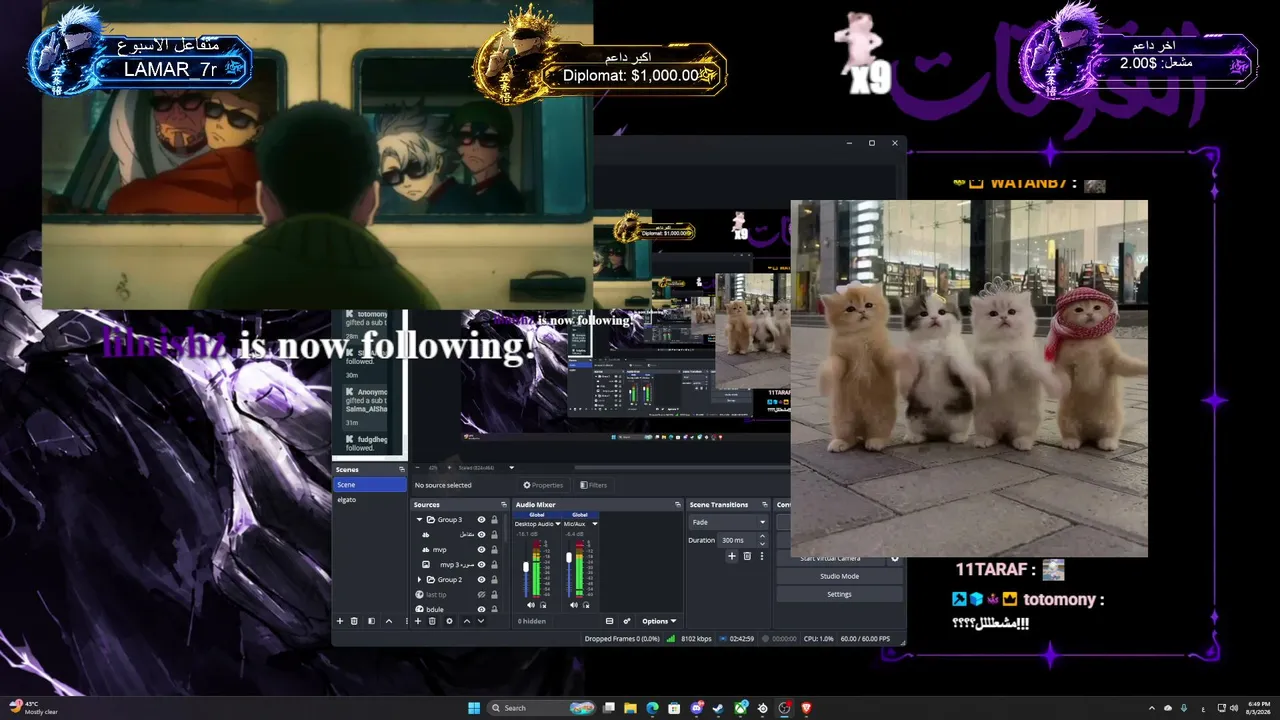The height and width of the screenshot is (720, 1280).
Task: Remove selected scene using trash icon
Action: (x=354, y=621)
